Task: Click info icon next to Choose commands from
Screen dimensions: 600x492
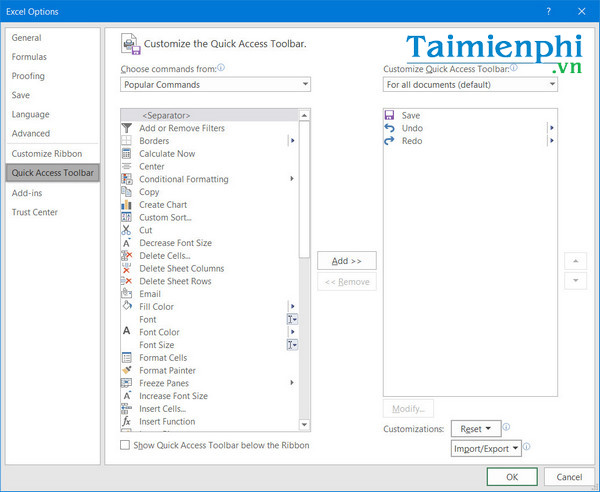Action: [x=221, y=68]
